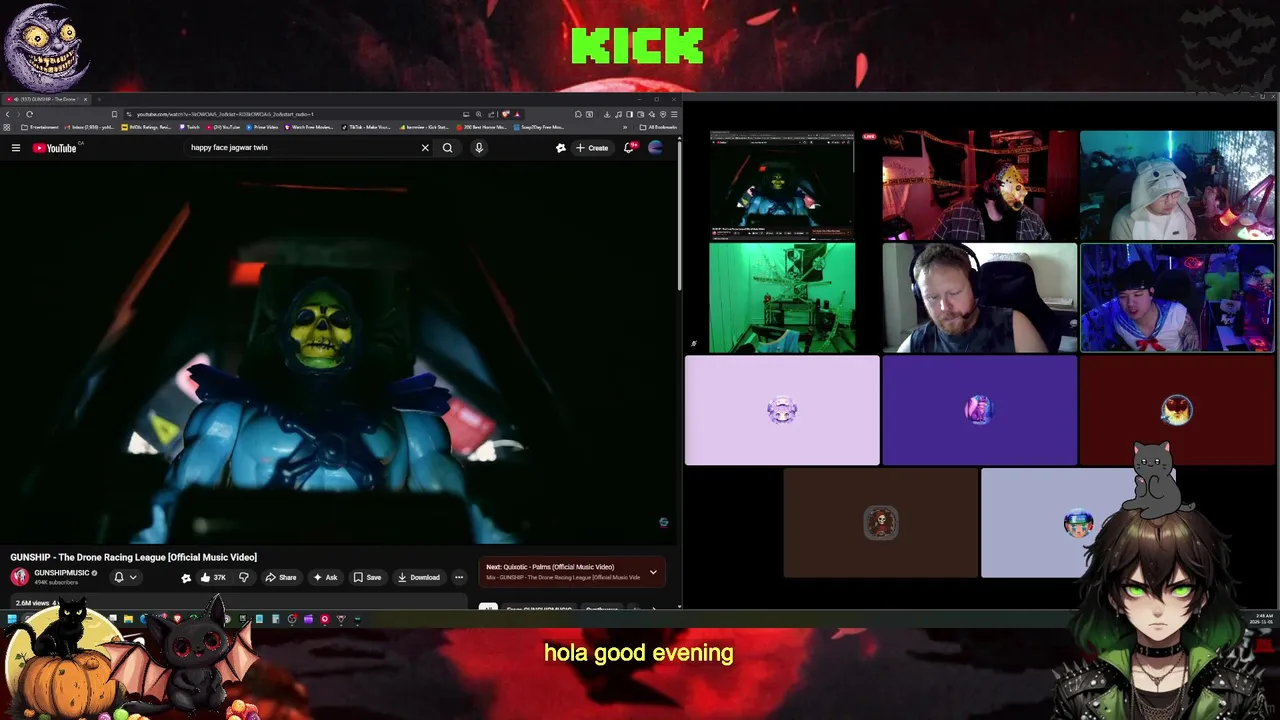This screenshot has height=720, width=1280.
Task: Reload the browser page
Action: click(x=29, y=114)
